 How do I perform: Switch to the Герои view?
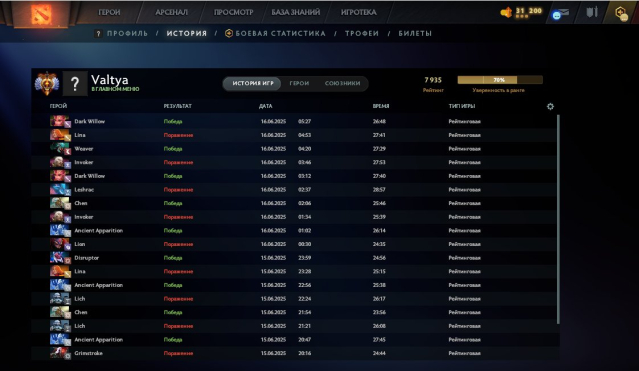point(299,83)
